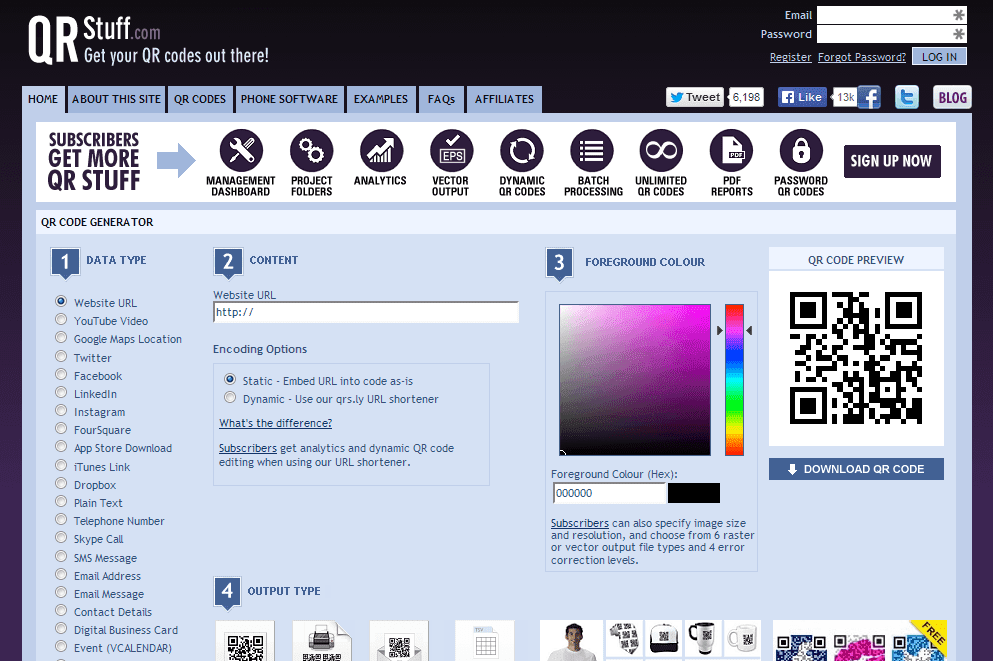993x661 pixels.
Task: Click the DOWNLOAD QR CODE button
Action: point(856,469)
